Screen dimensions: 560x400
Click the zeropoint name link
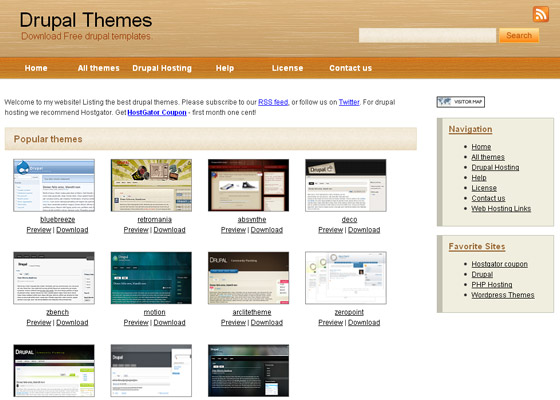click(349, 312)
